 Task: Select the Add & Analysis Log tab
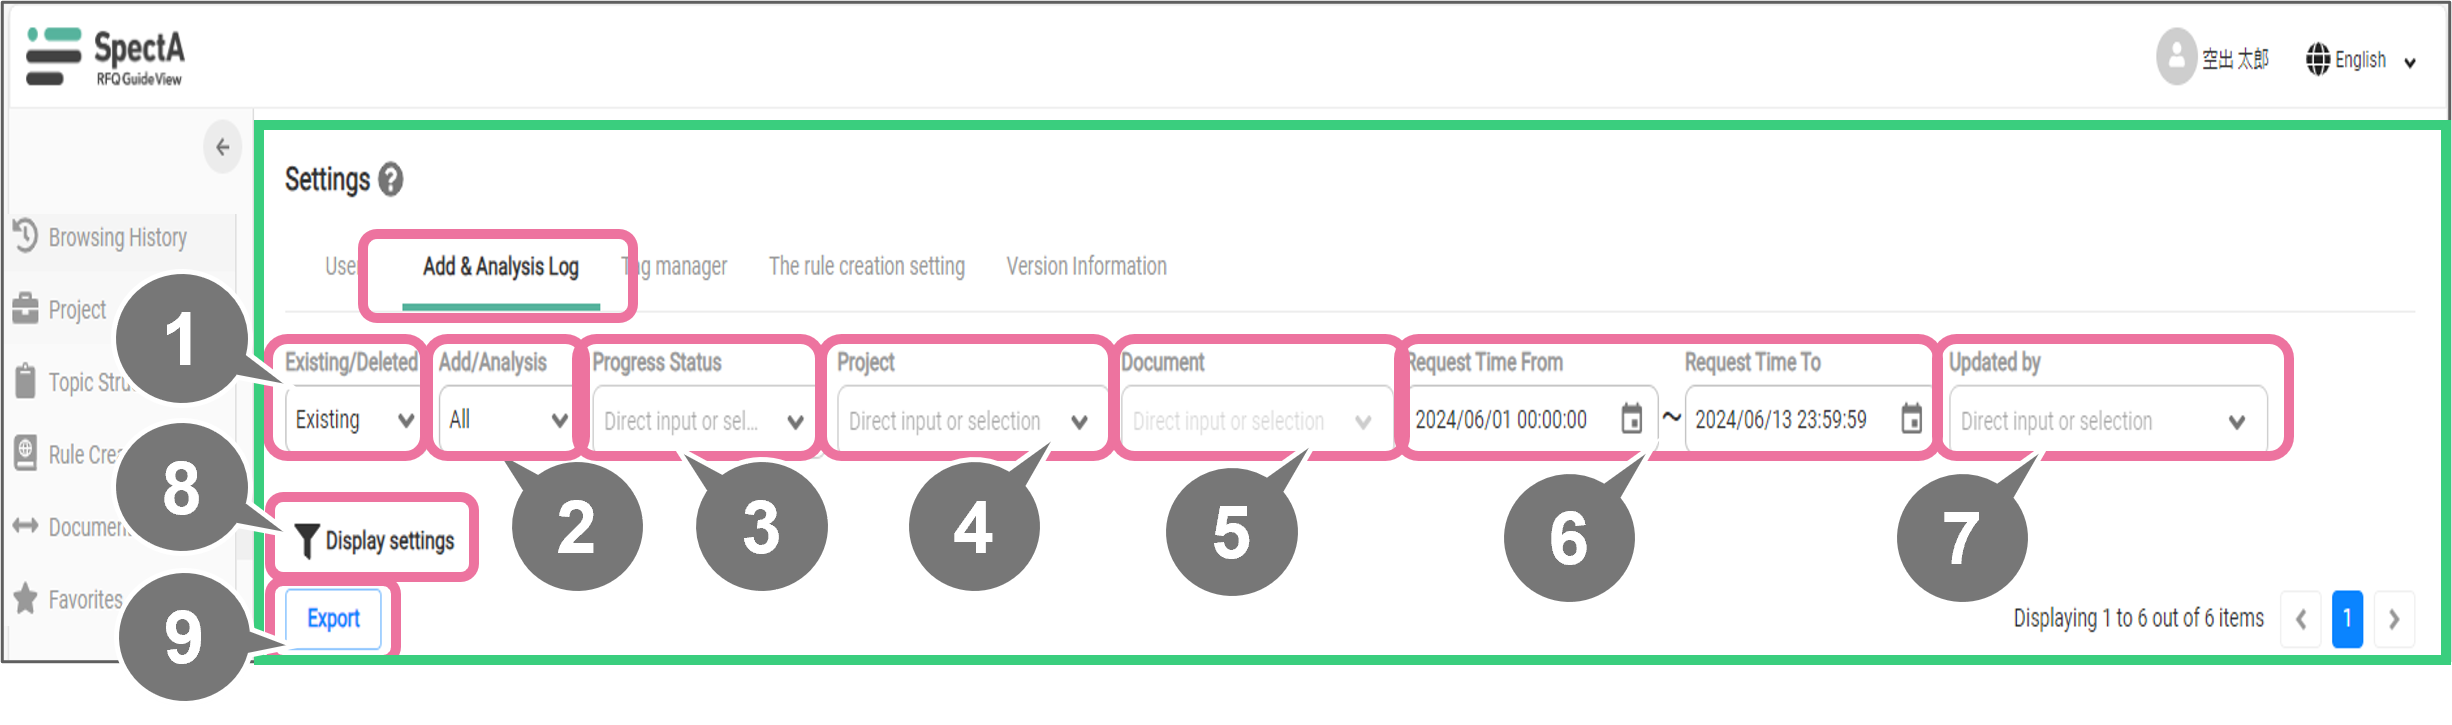[x=500, y=267]
